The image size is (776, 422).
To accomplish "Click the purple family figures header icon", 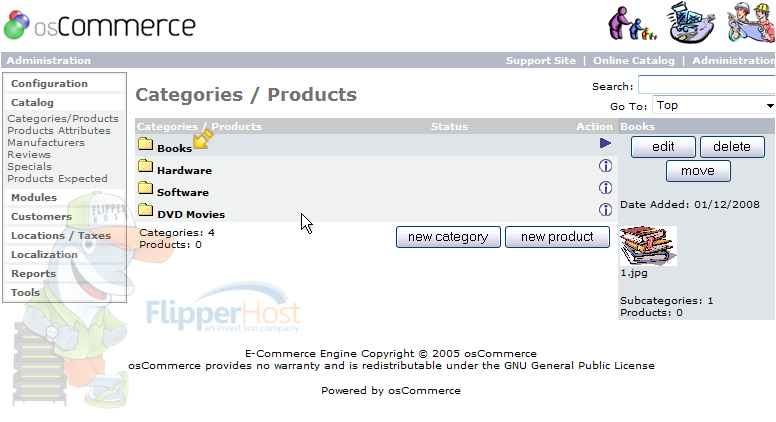I will tap(632, 23).
